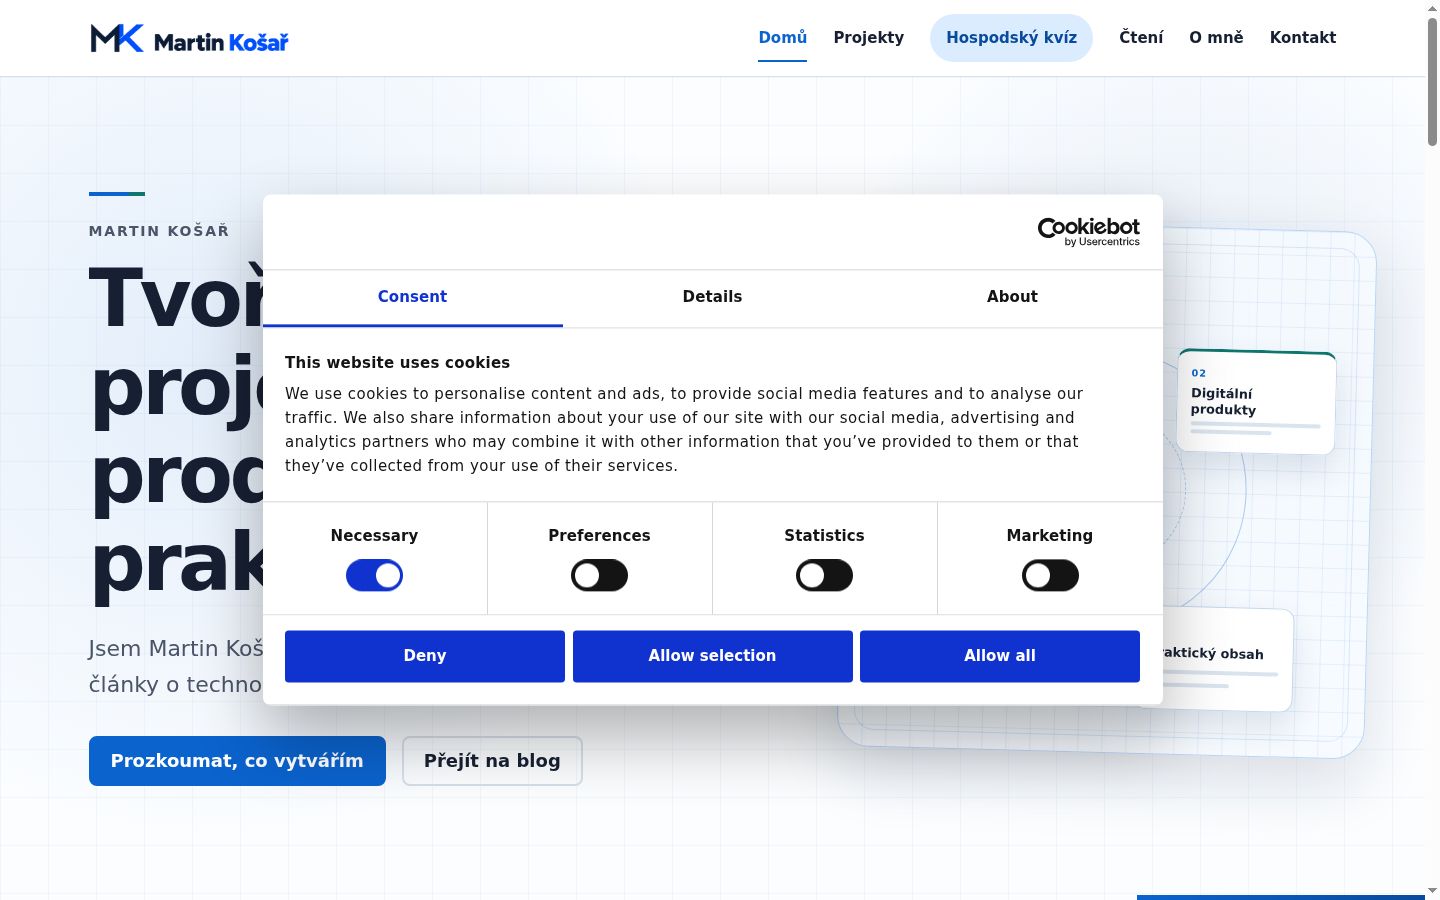Click Prozkoumat, co vytvářím button
The height and width of the screenshot is (900, 1440).
[237, 761]
